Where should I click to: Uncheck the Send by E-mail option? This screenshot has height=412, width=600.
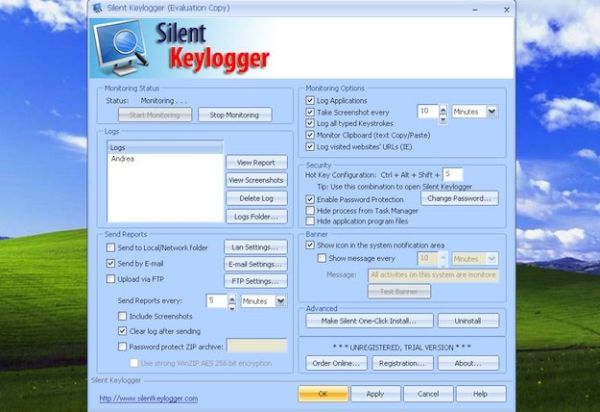111,263
